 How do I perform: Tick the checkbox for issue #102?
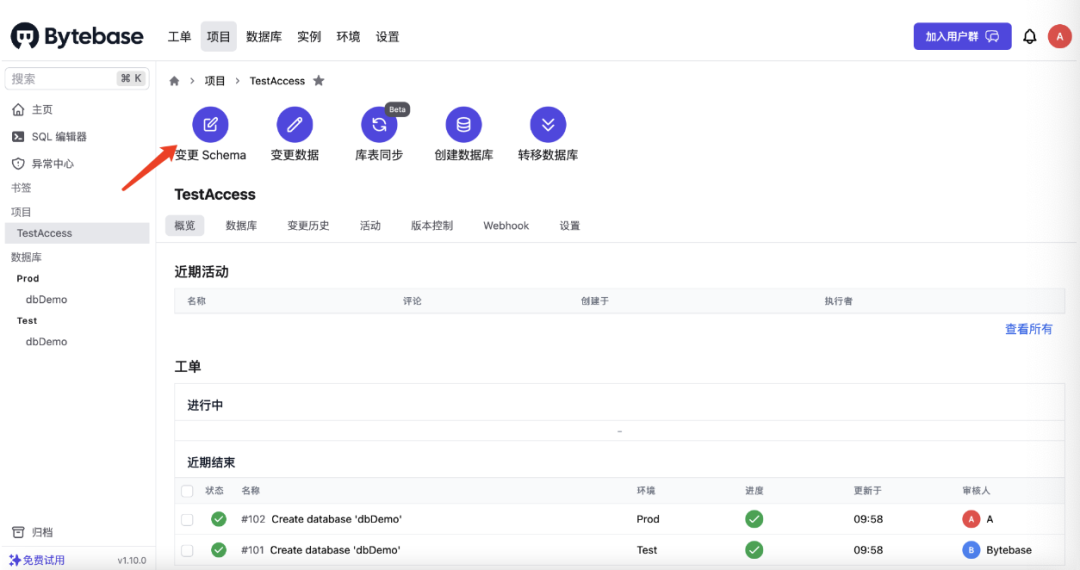pos(187,520)
